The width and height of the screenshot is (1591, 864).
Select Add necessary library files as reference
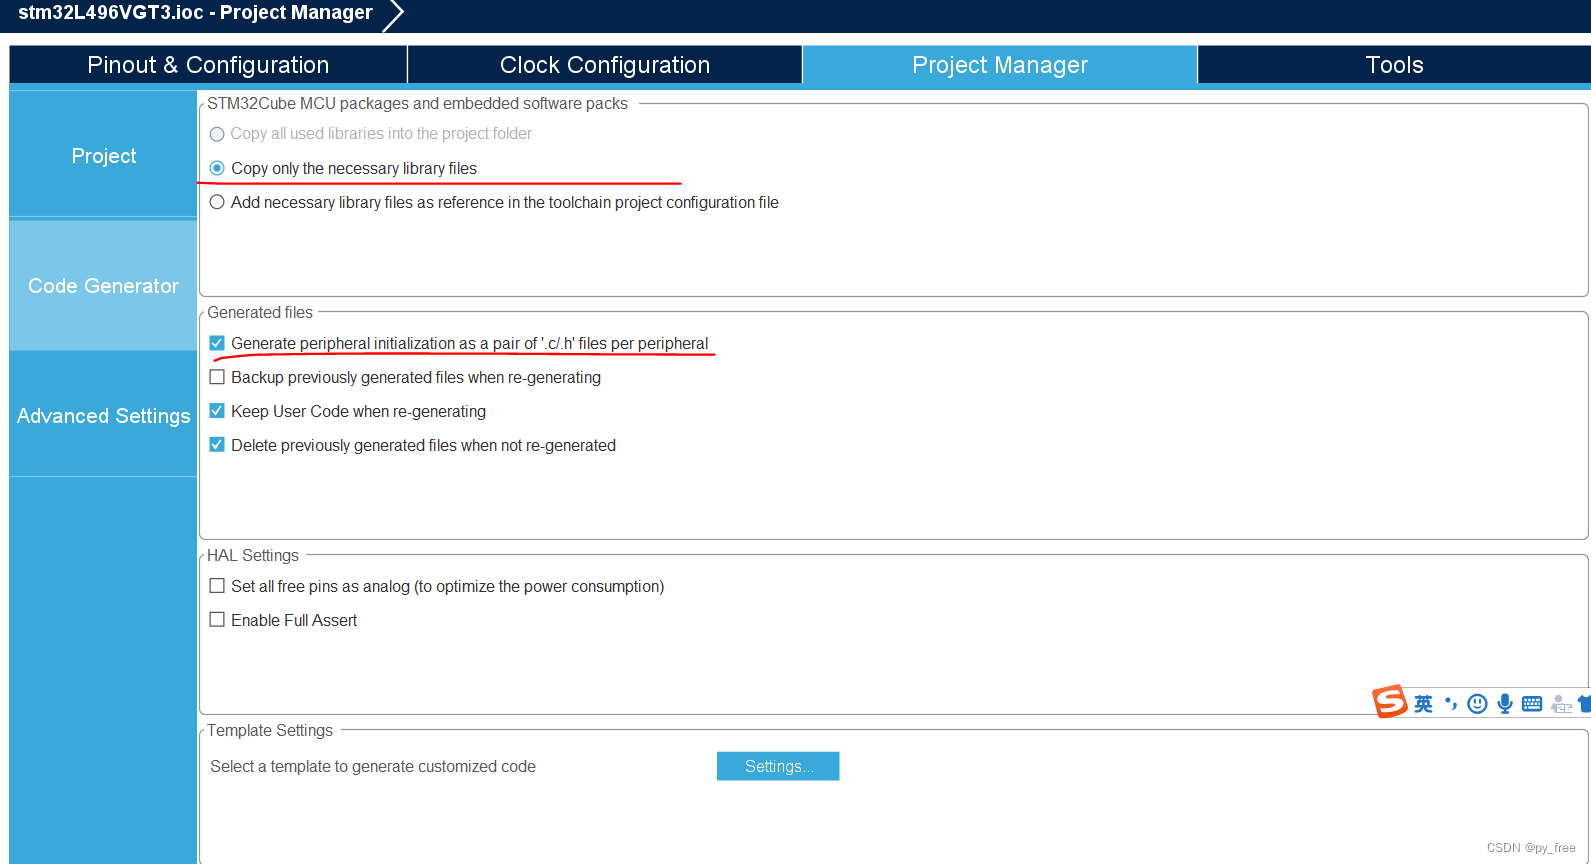point(217,202)
